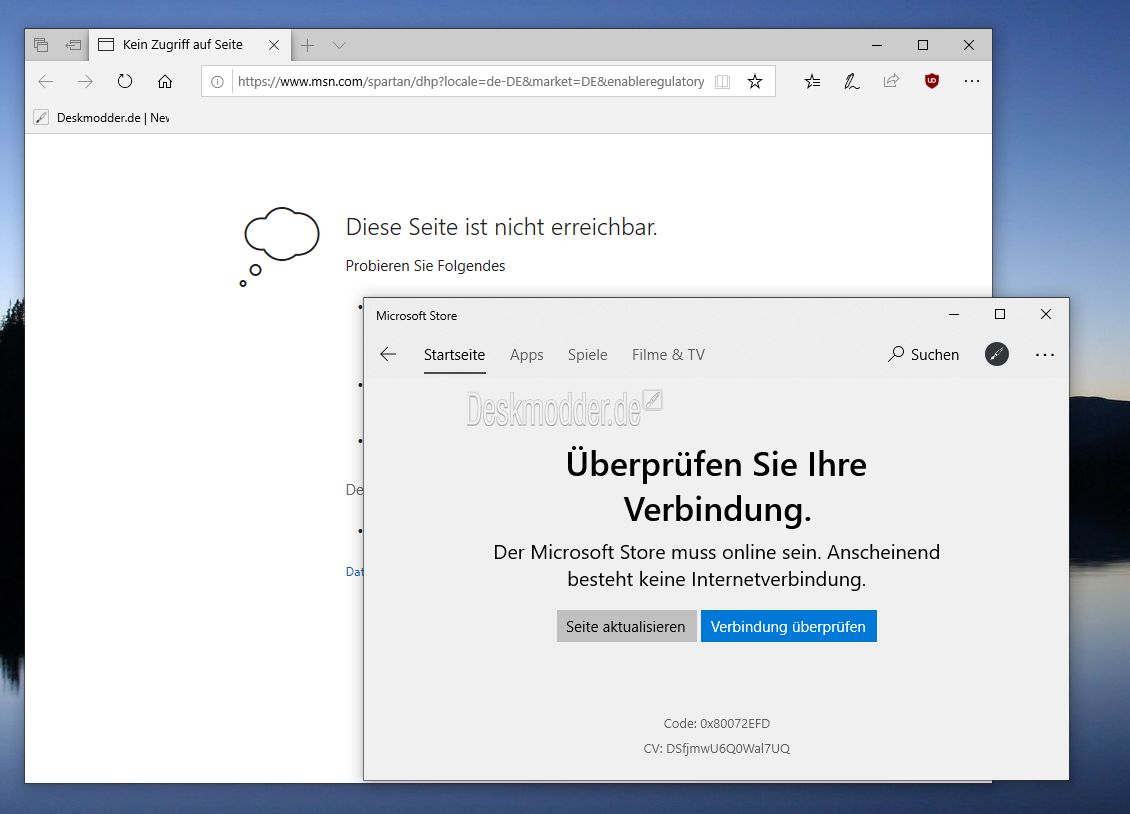
Task: Click the tabs-set-aside view icon in Edge
Action: (x=41, y=45)
